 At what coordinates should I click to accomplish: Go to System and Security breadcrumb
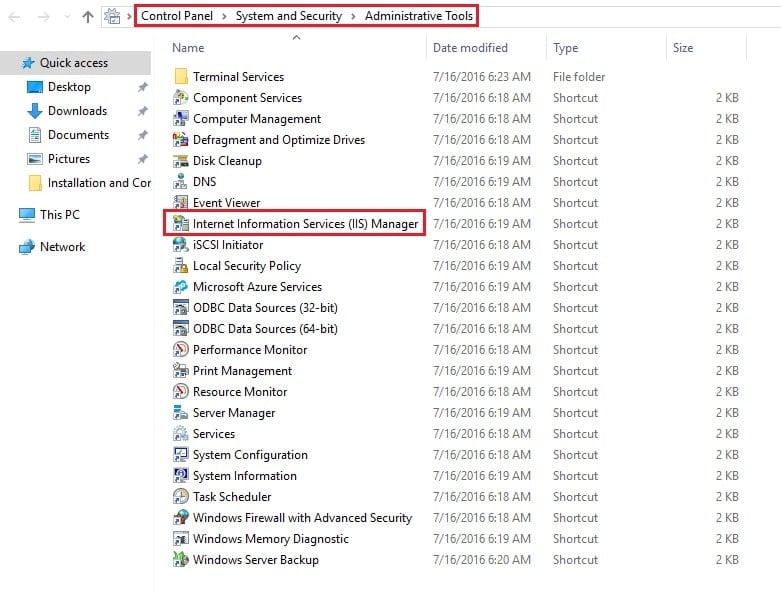tap(289, 16)
